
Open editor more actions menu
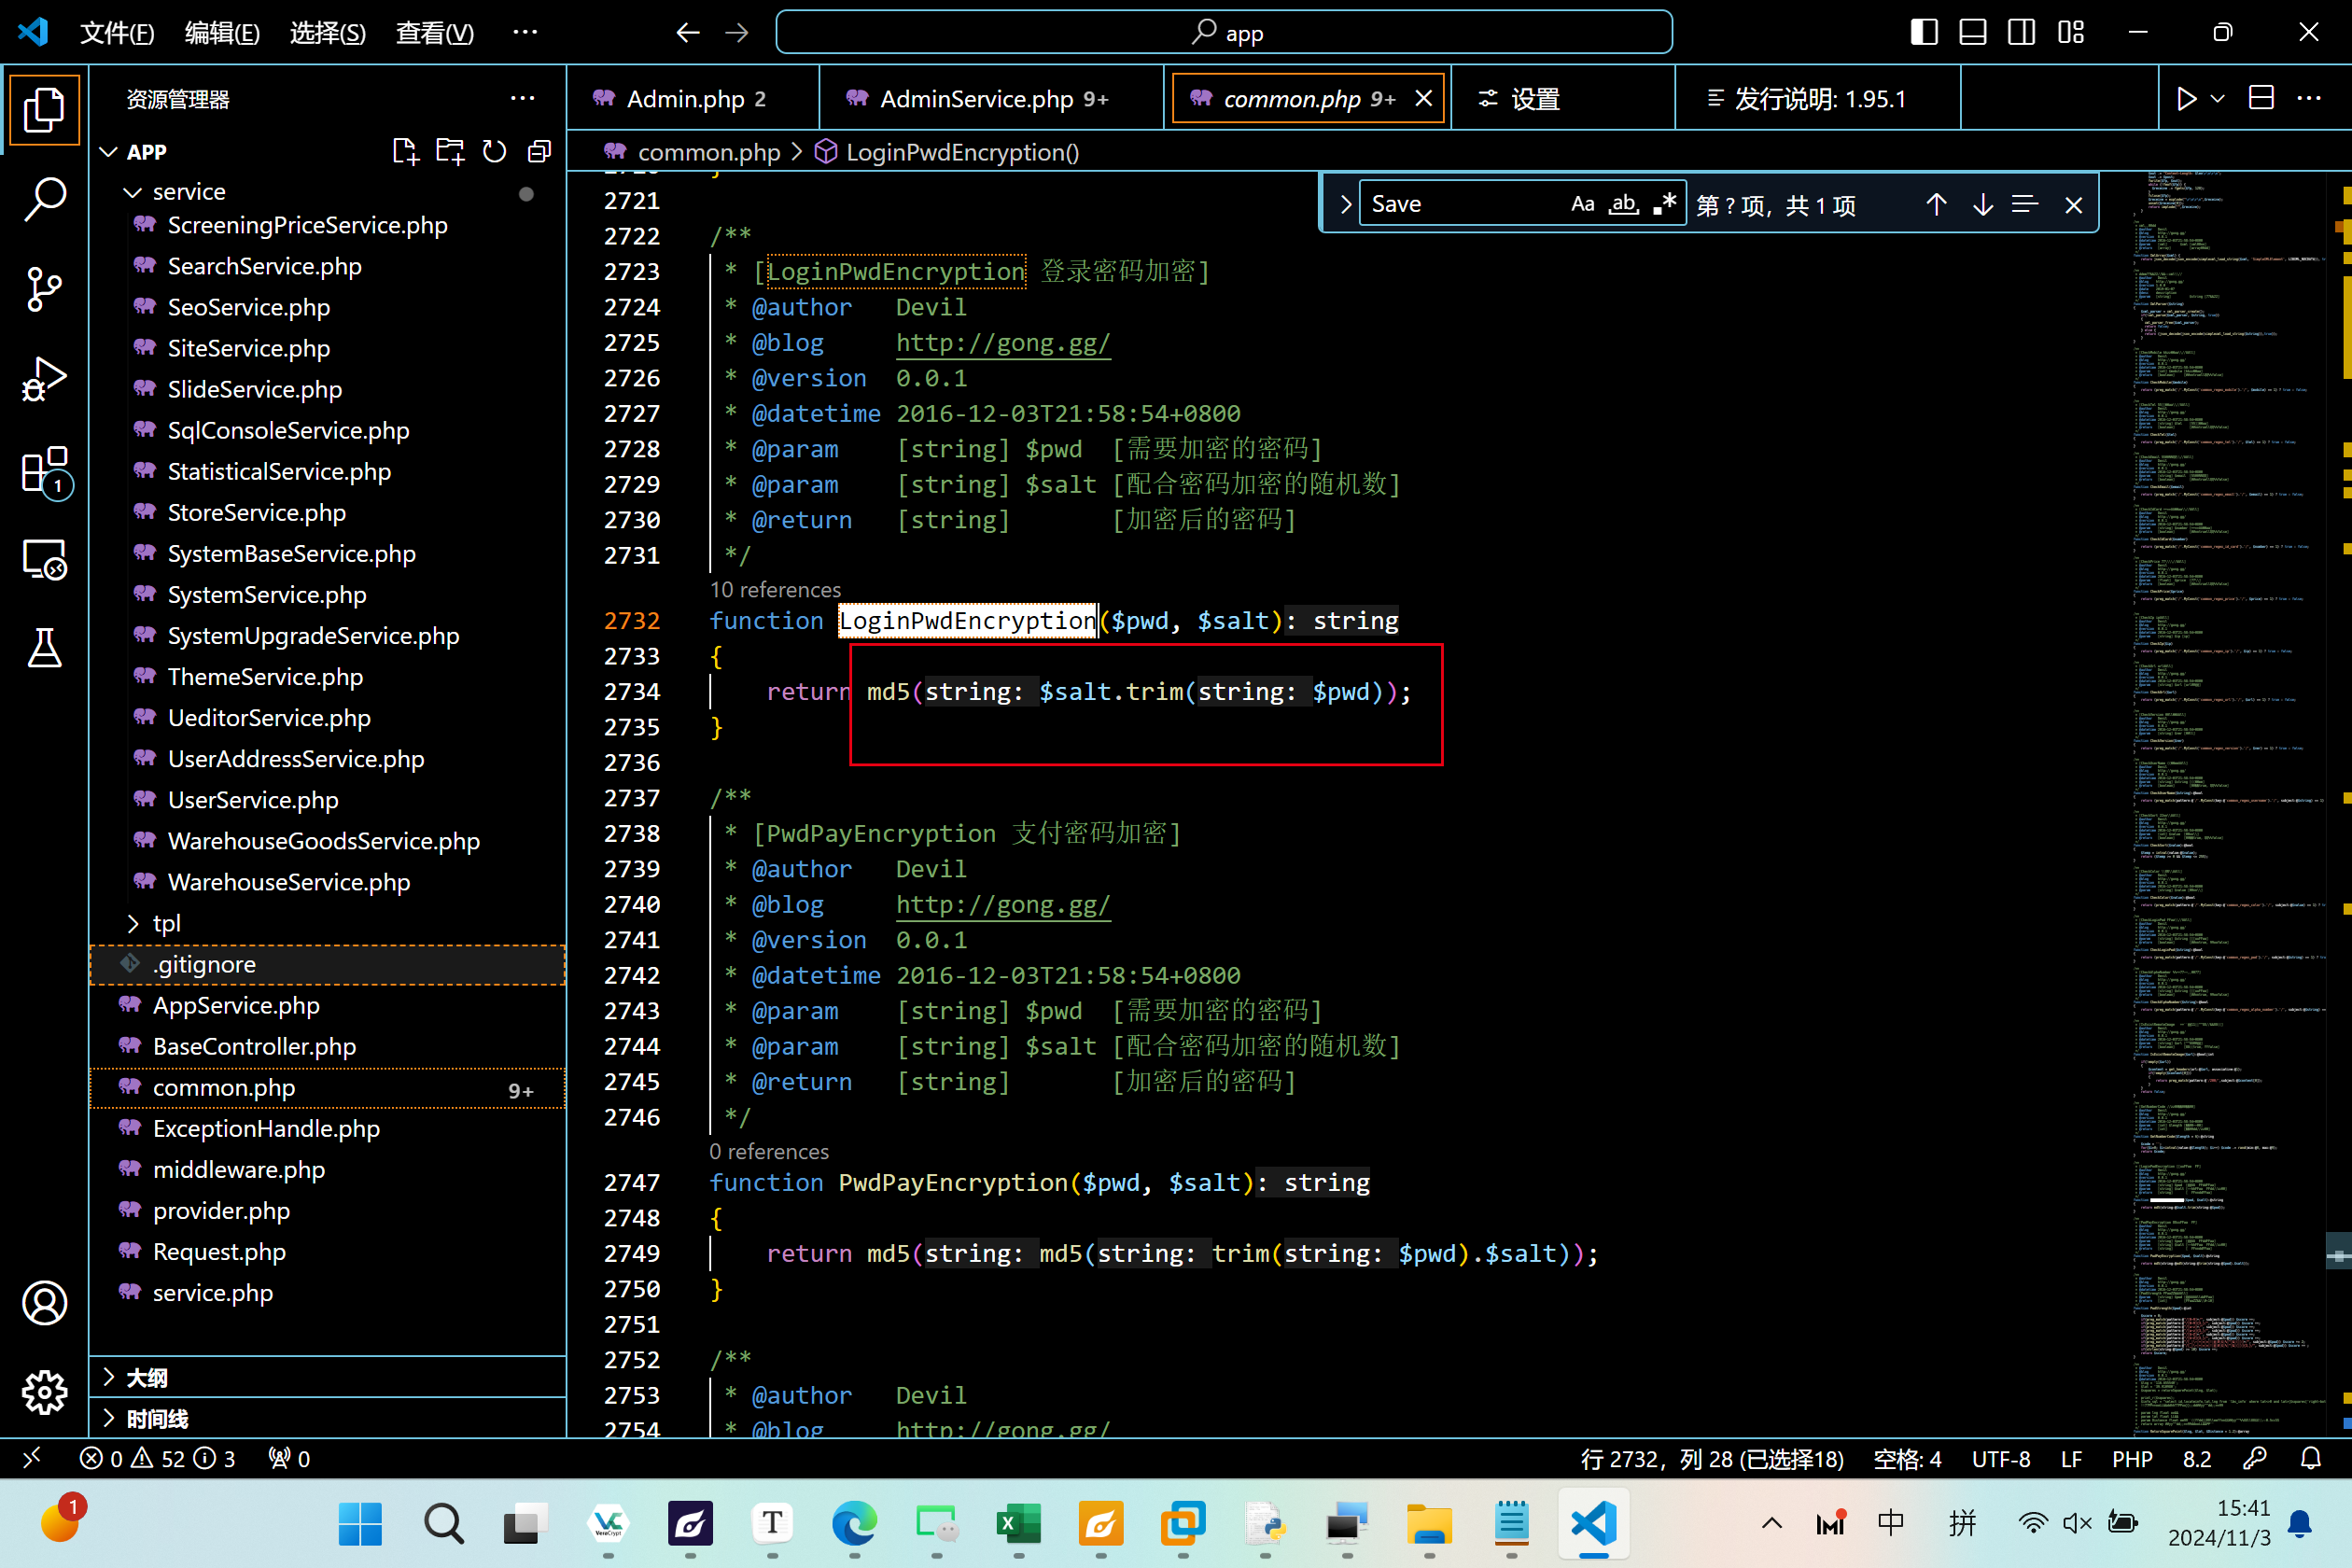click(x=2309, y=98)
